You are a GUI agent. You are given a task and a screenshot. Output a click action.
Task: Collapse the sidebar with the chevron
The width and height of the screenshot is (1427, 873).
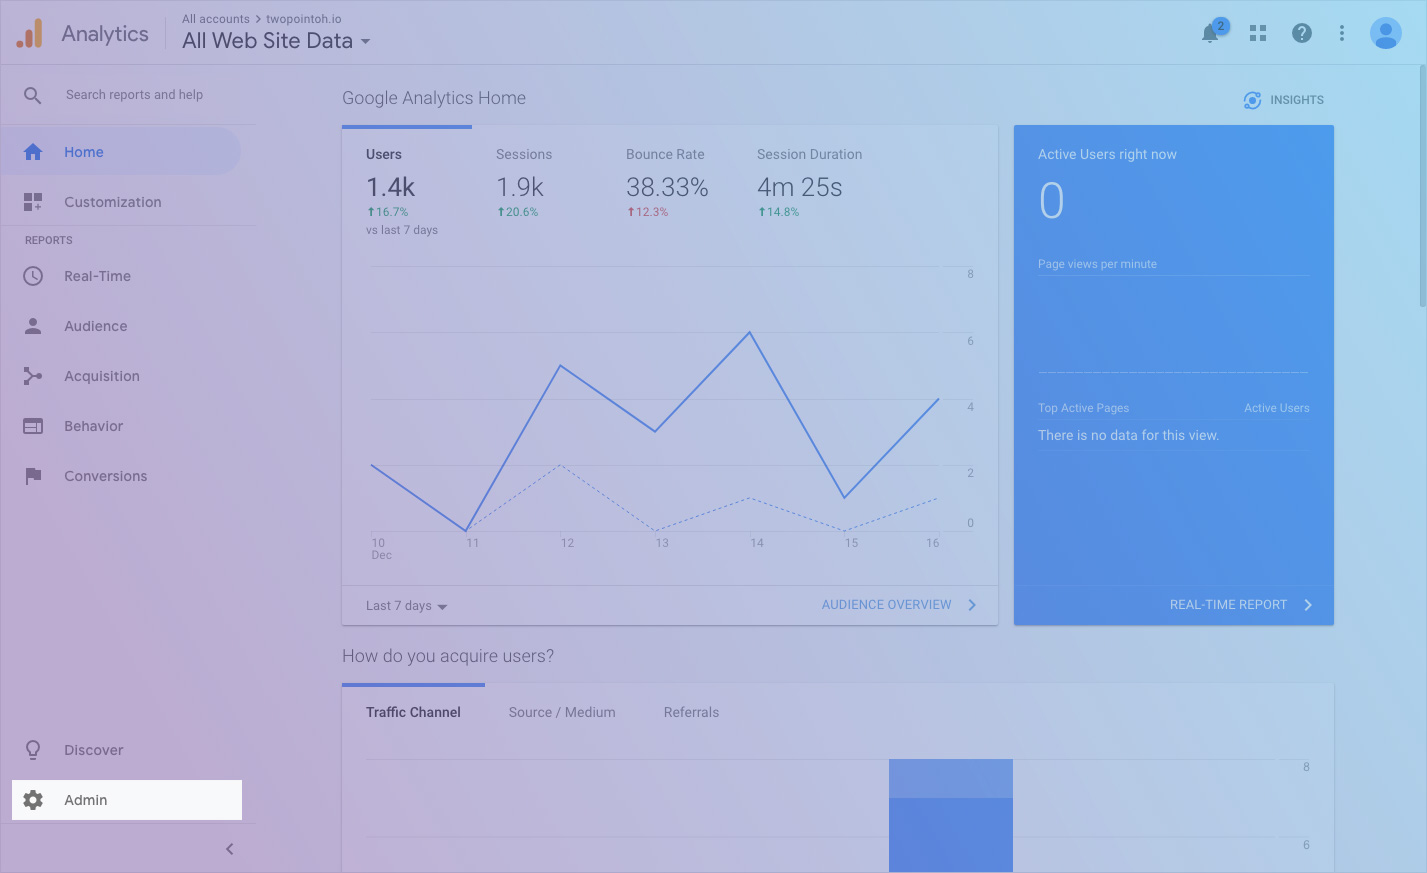coord(229,849)
